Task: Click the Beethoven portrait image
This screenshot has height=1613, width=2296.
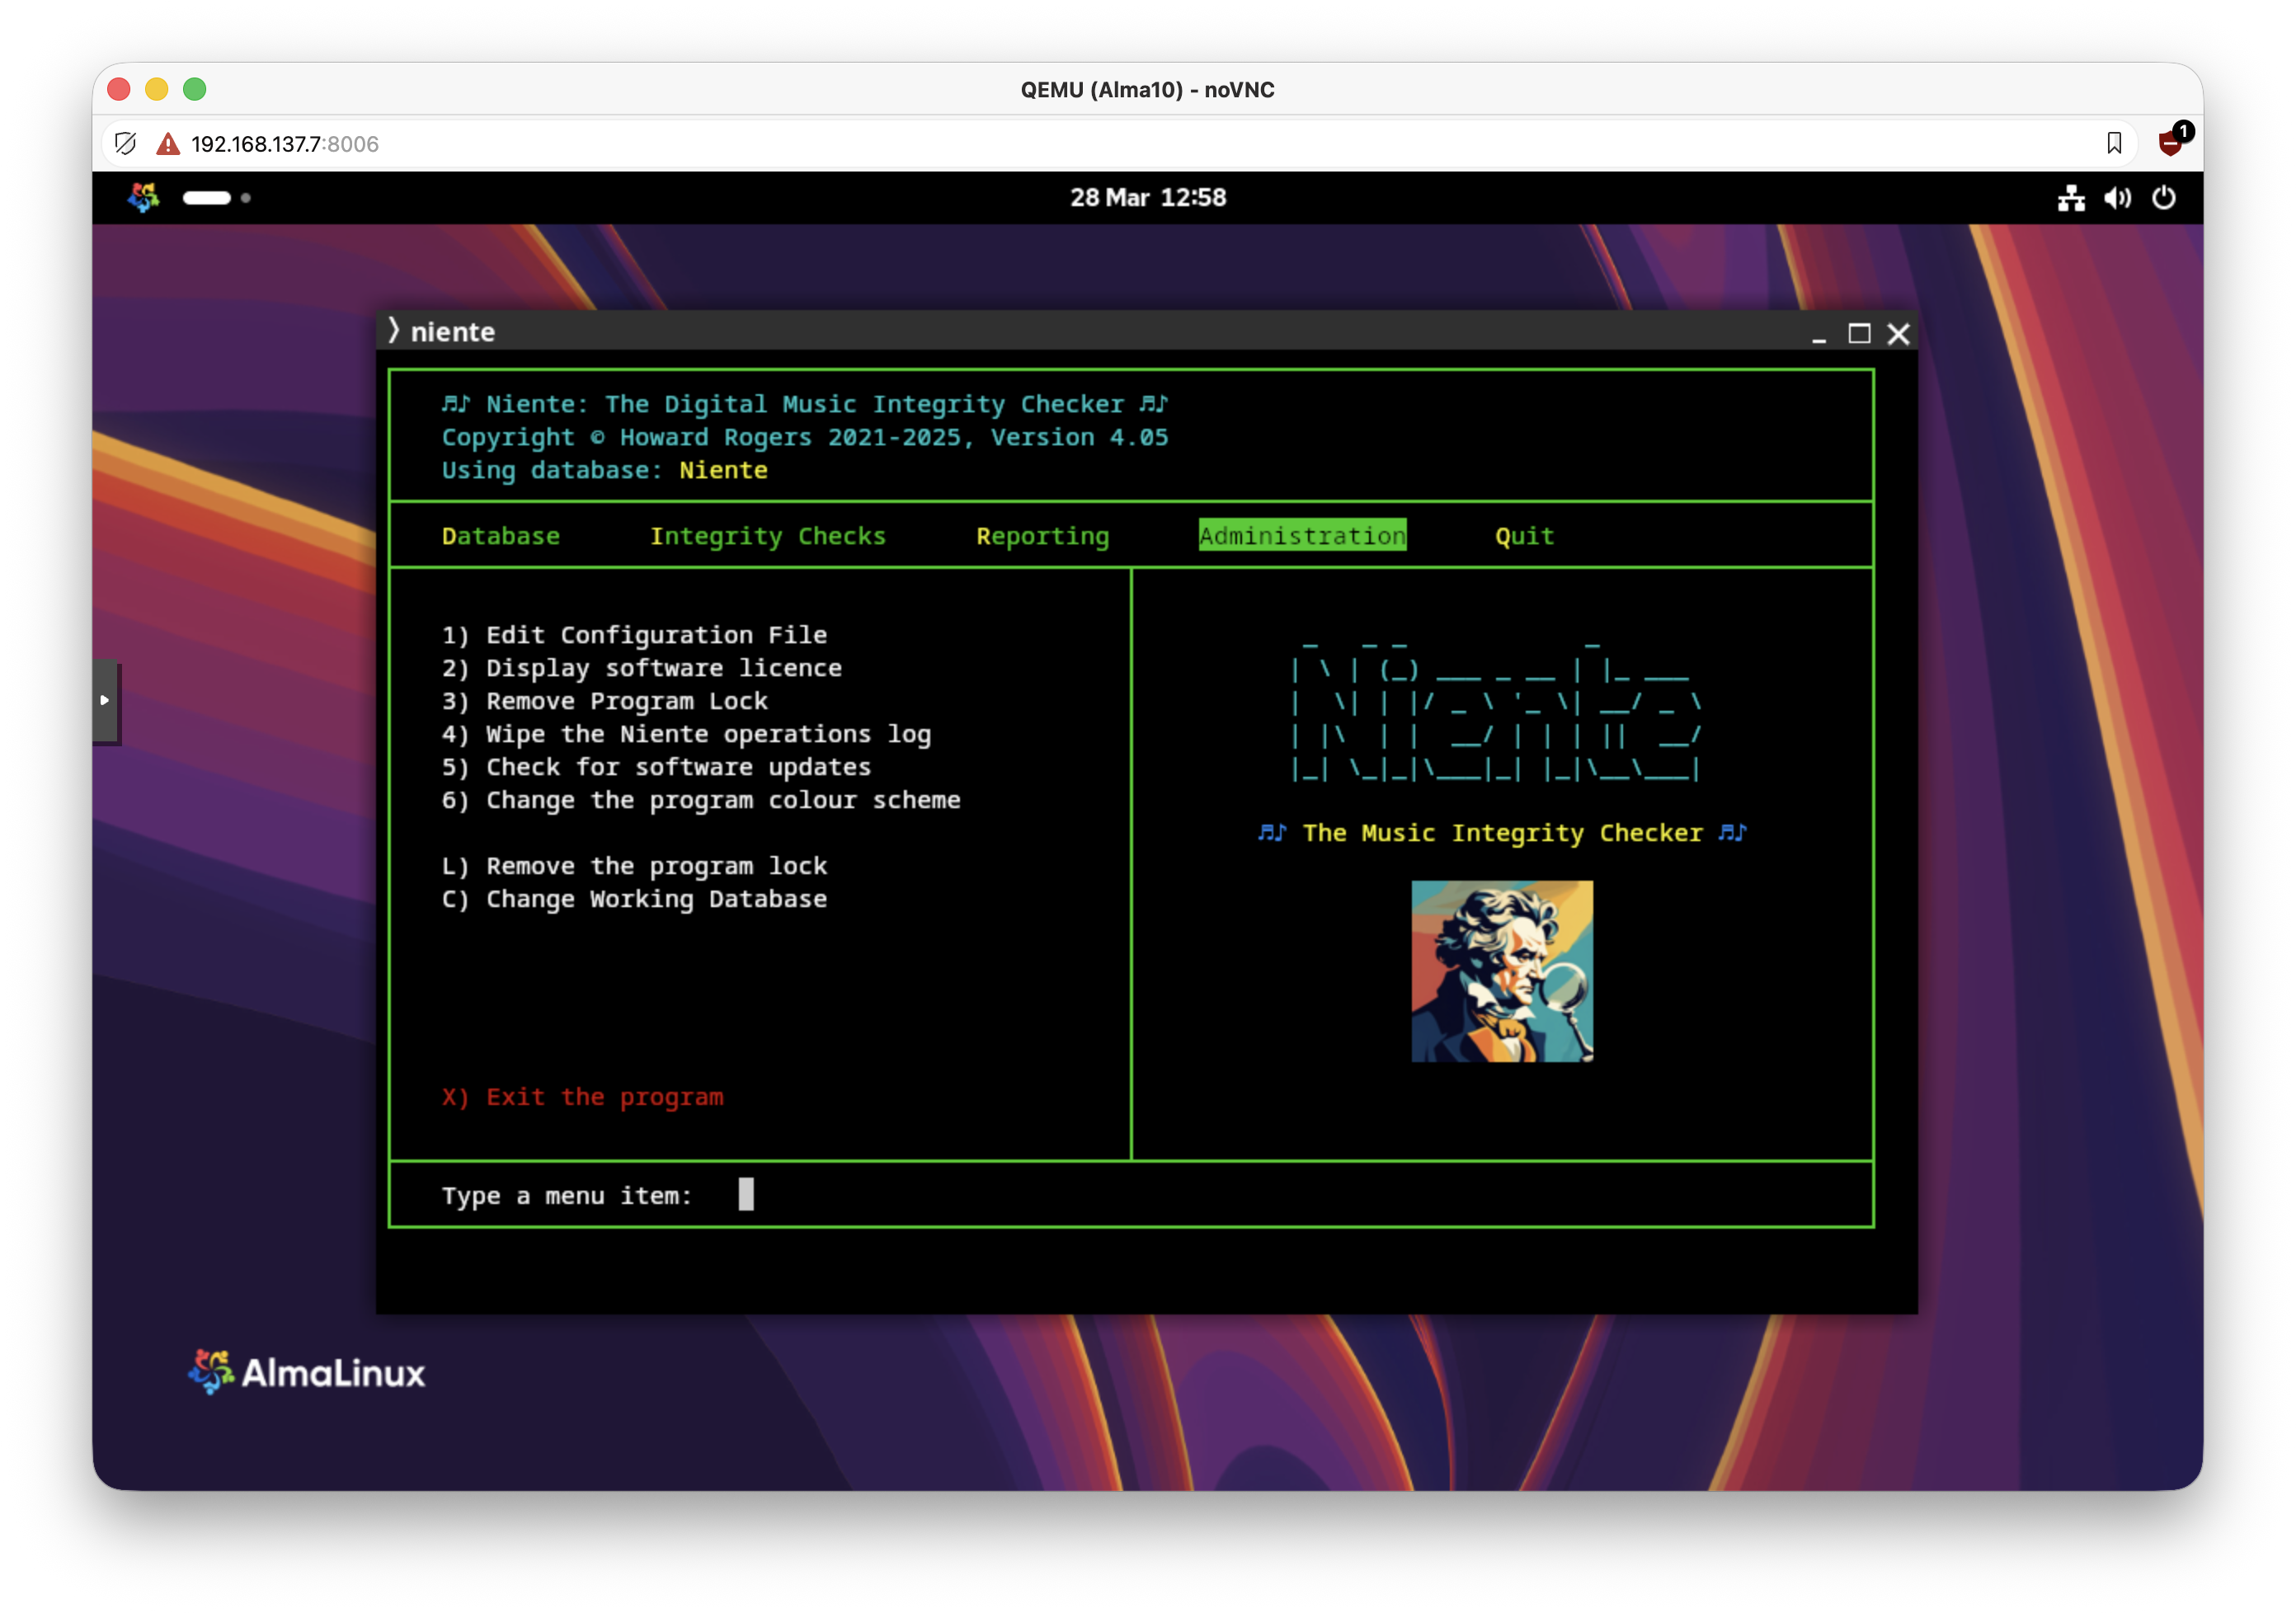Action: (x=1501, y=970)
